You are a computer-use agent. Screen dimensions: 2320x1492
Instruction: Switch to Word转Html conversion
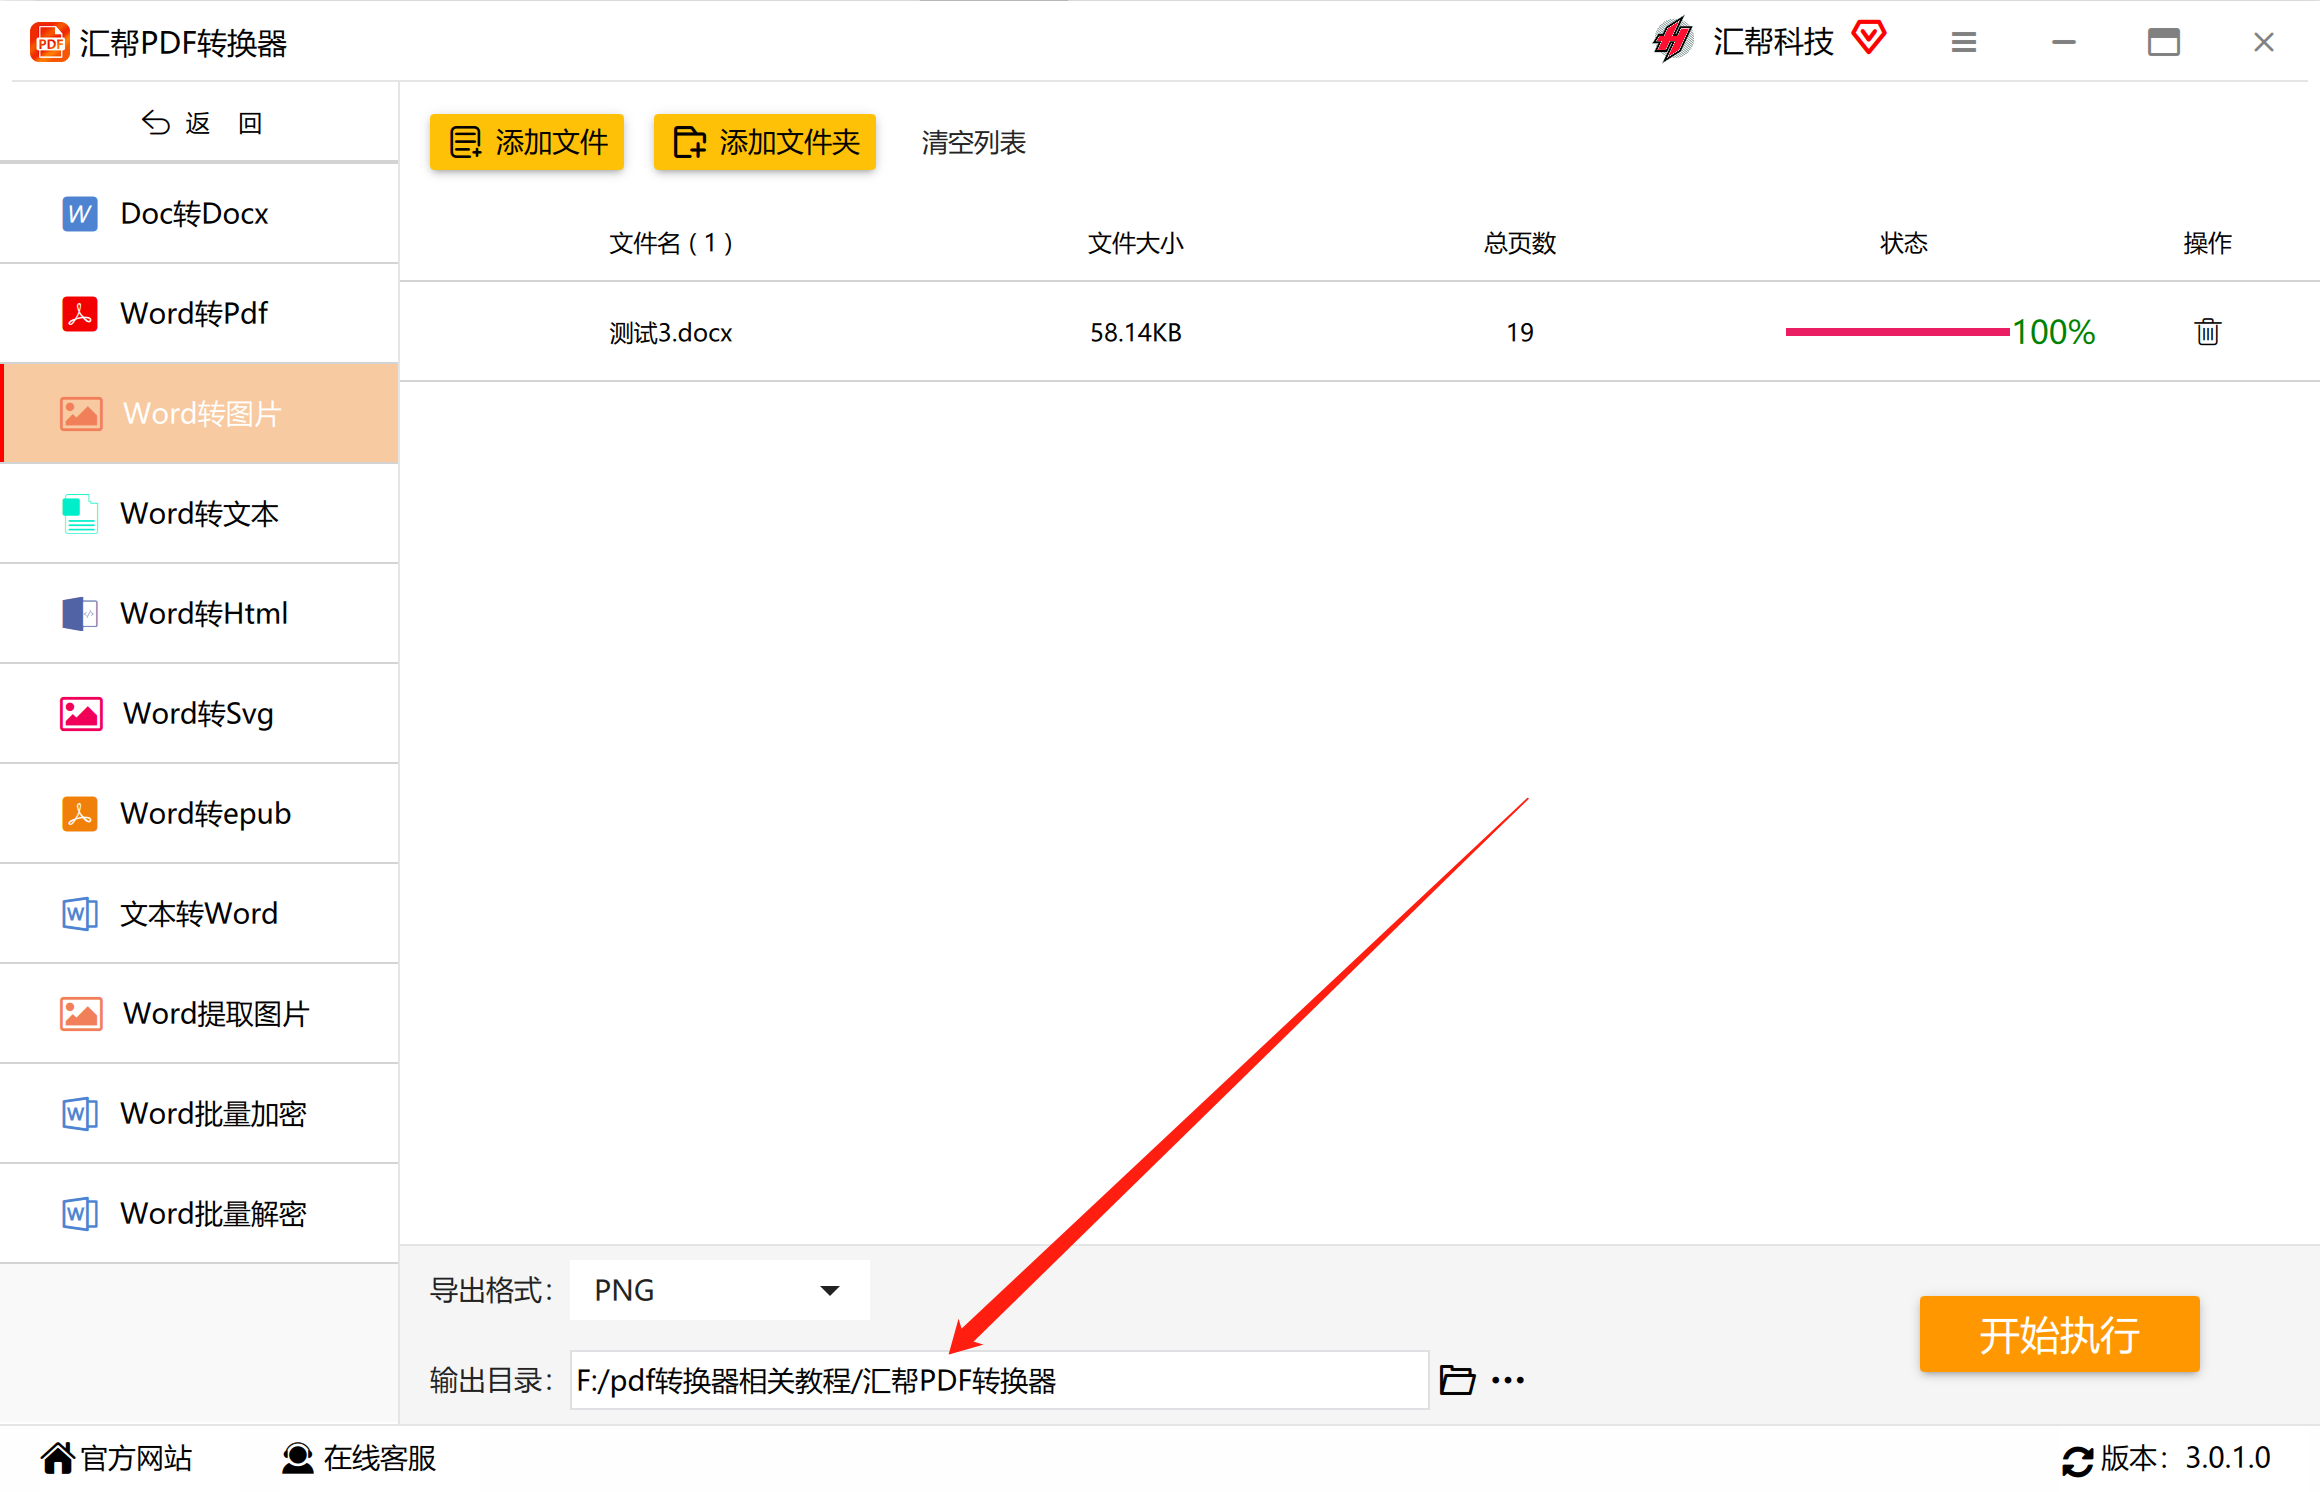click(x=200, y=614)
